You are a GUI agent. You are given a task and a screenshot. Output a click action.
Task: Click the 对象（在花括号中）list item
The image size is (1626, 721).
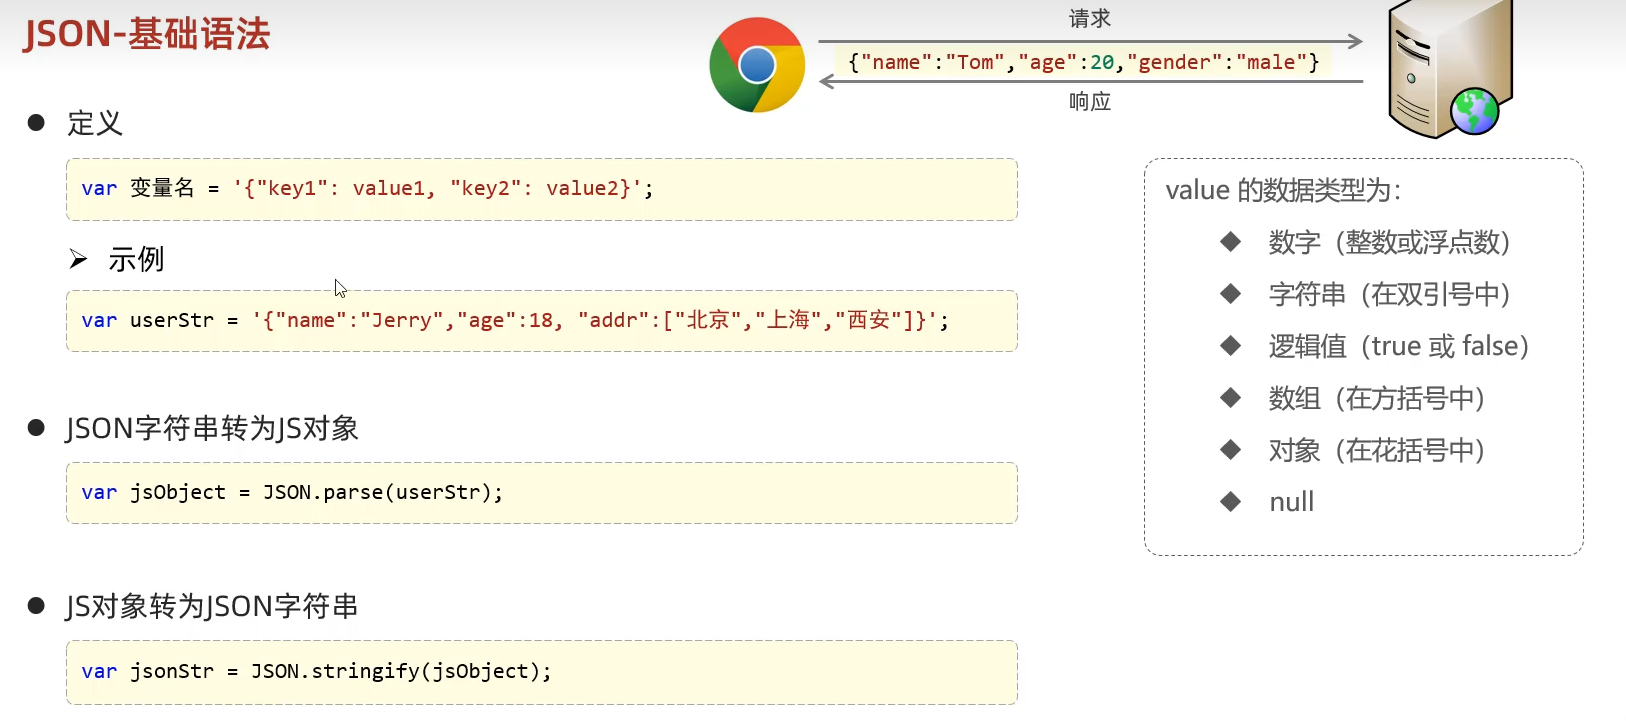(x=1376, y=450)
